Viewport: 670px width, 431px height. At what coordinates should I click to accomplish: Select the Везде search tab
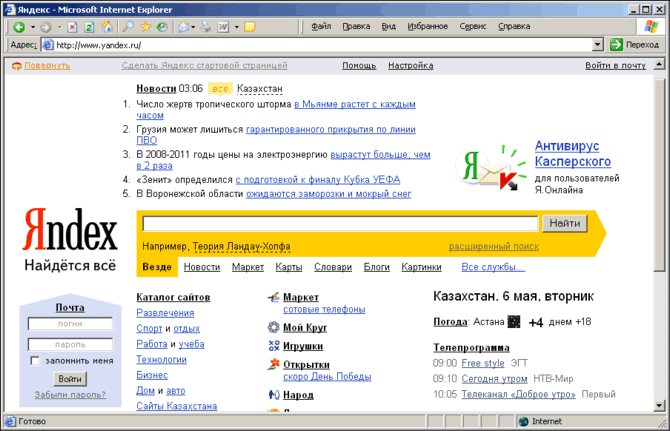[157, 267]
